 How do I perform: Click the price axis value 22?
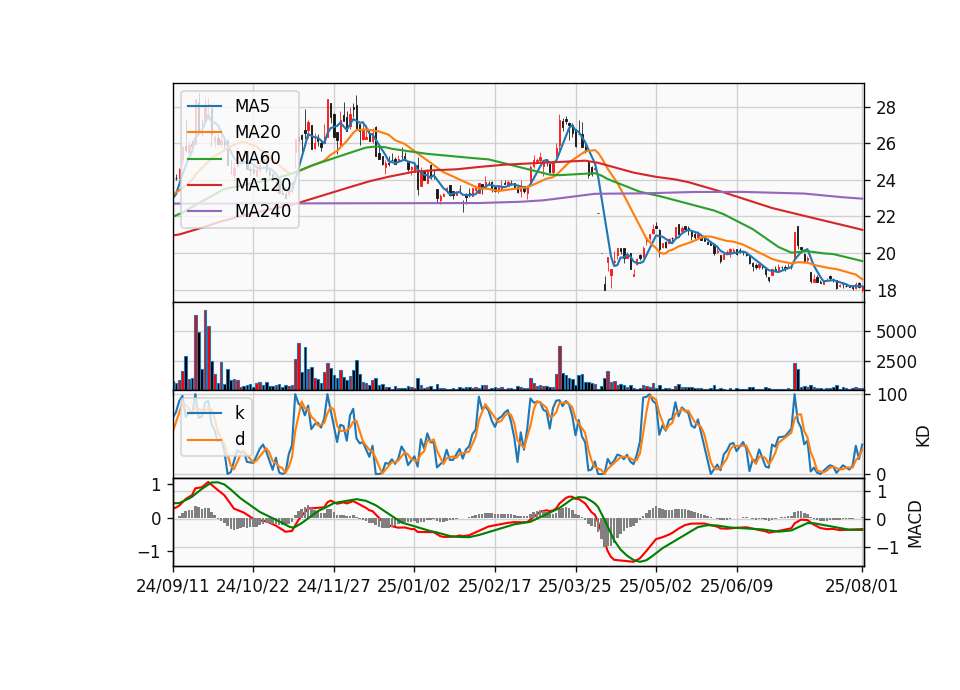[886, 217]
